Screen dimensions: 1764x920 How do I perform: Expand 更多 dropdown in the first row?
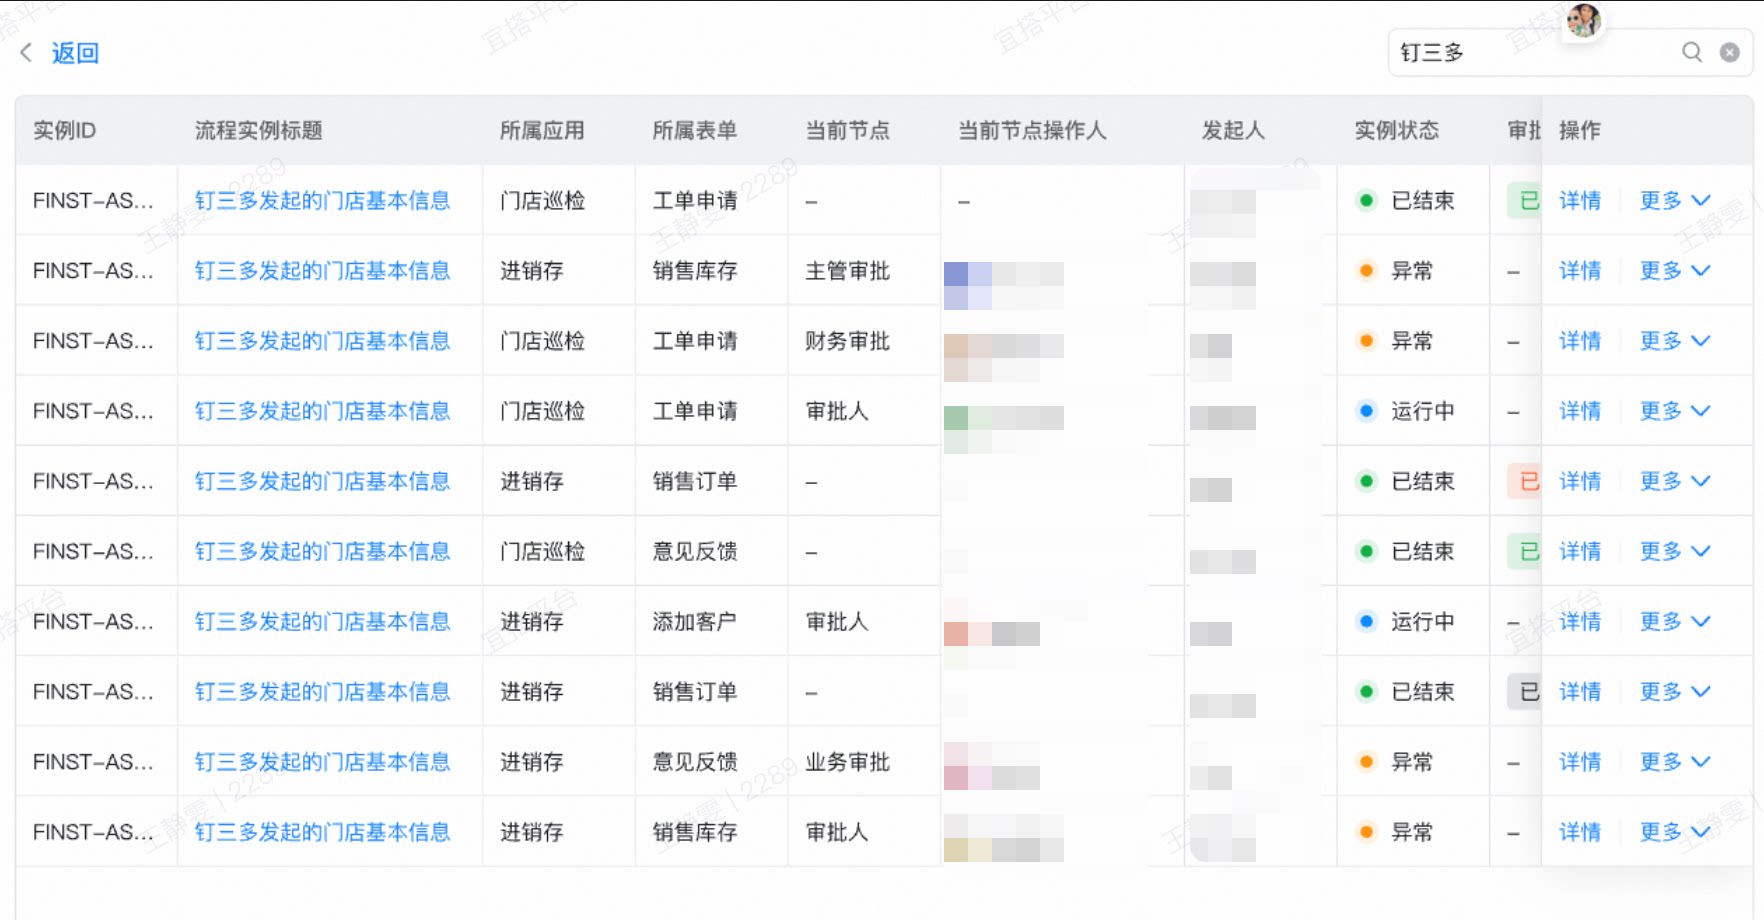(x=1675, y=201)
